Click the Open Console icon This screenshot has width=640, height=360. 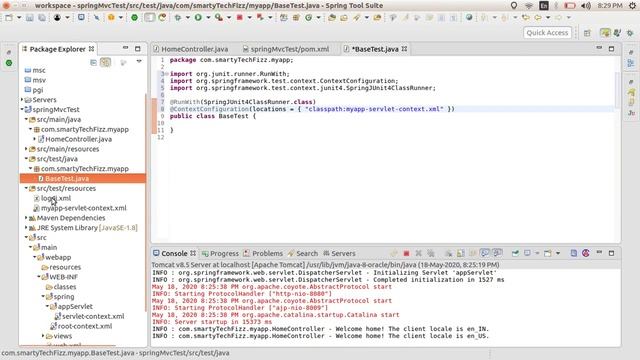click(548, 253)
